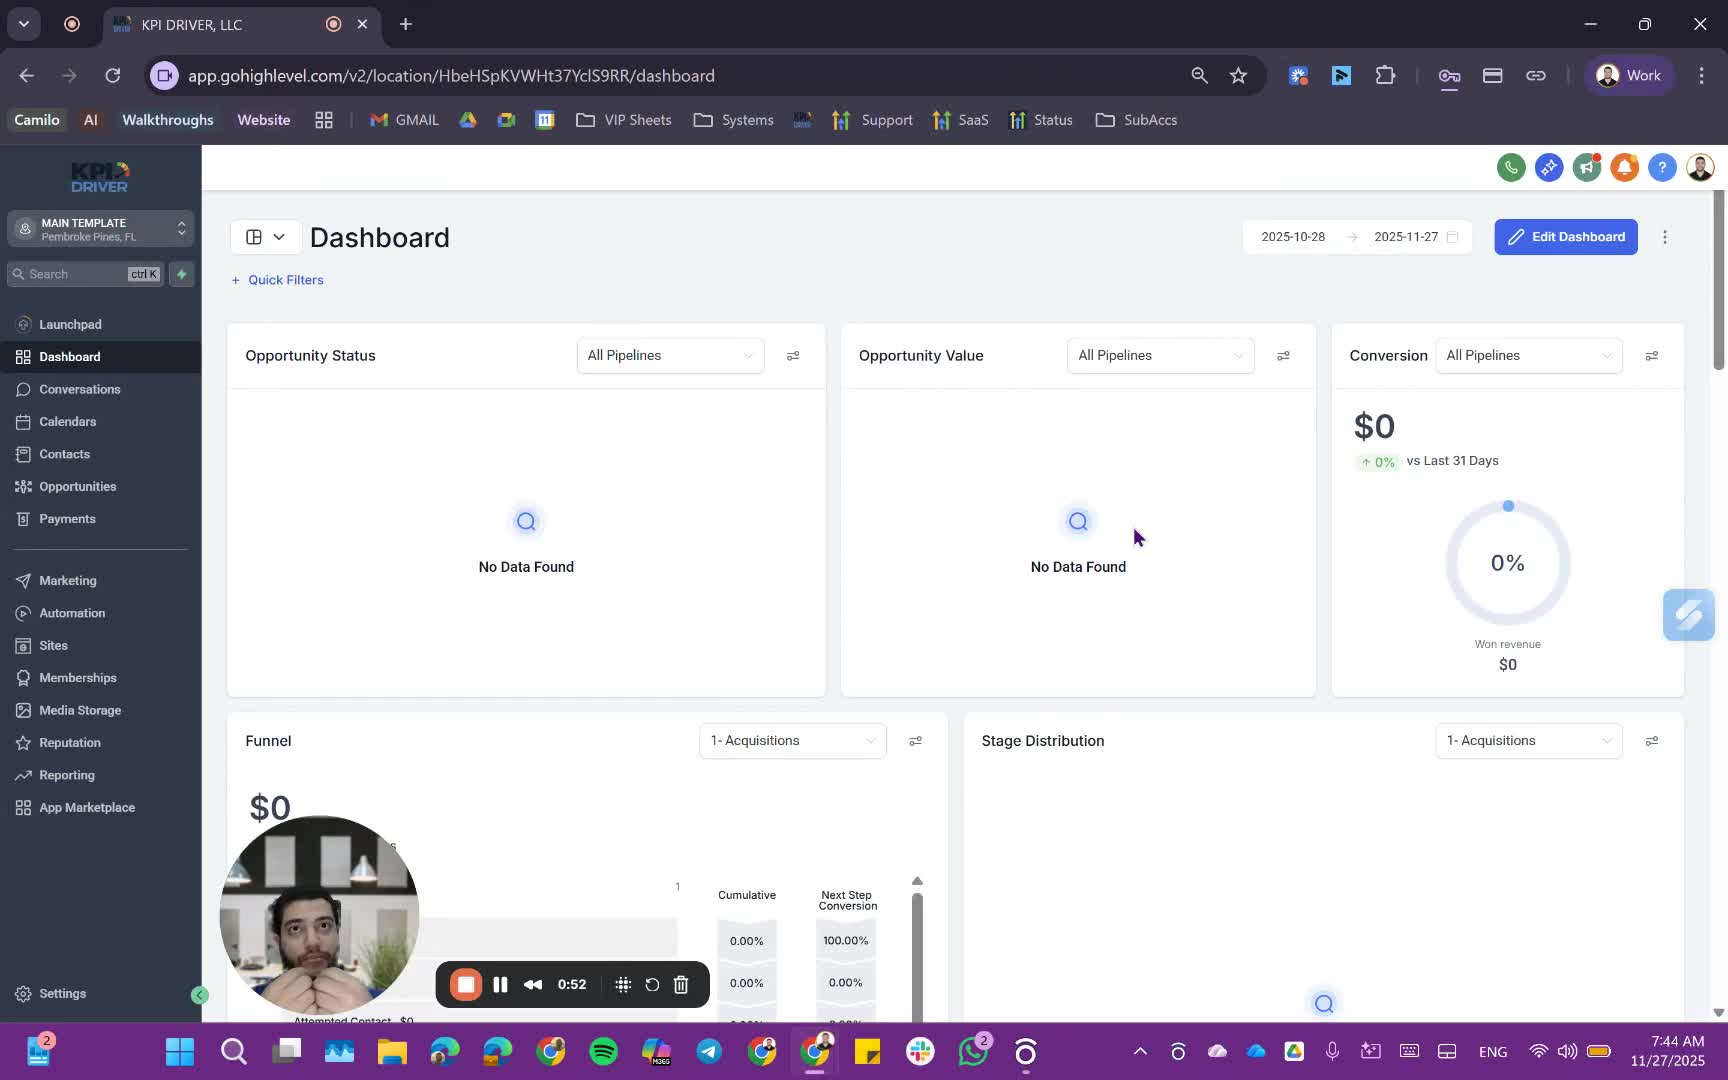The image size is (1728, 1080).
Task: Open Opportunity Value widget settings icon
Action: tap(1283, 356)
